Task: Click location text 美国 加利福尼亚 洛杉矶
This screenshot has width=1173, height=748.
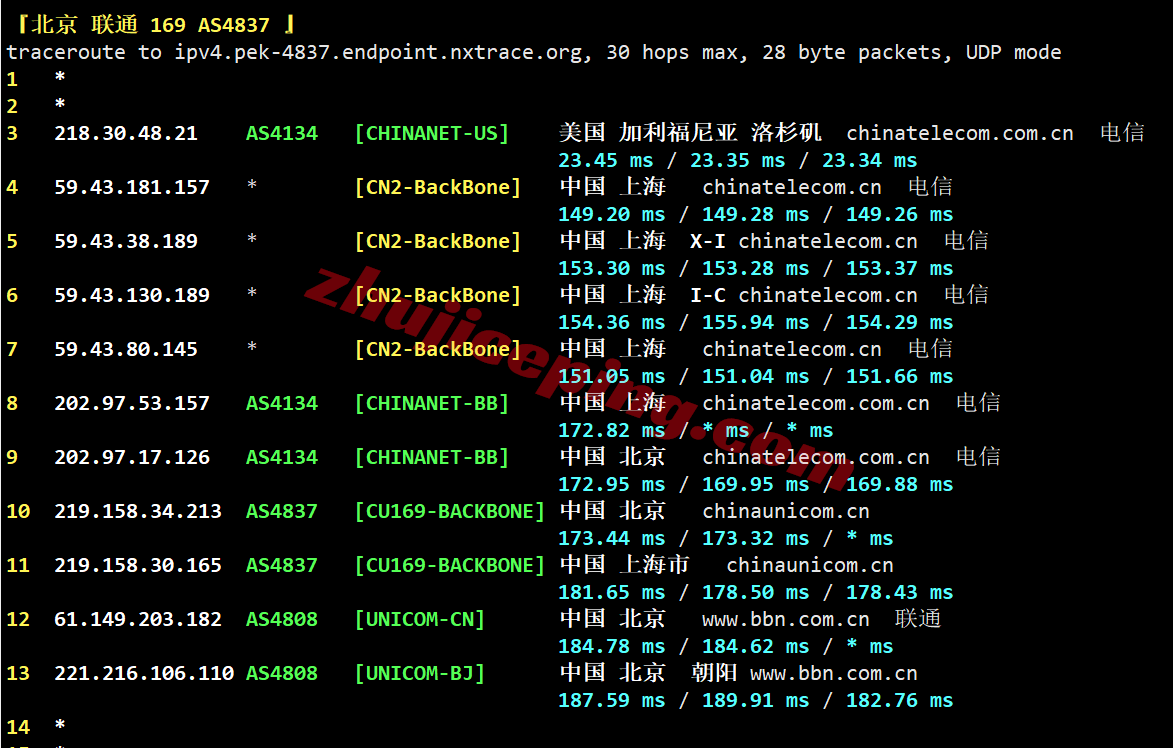Action: pyautogui.click(x=690, y=132)
